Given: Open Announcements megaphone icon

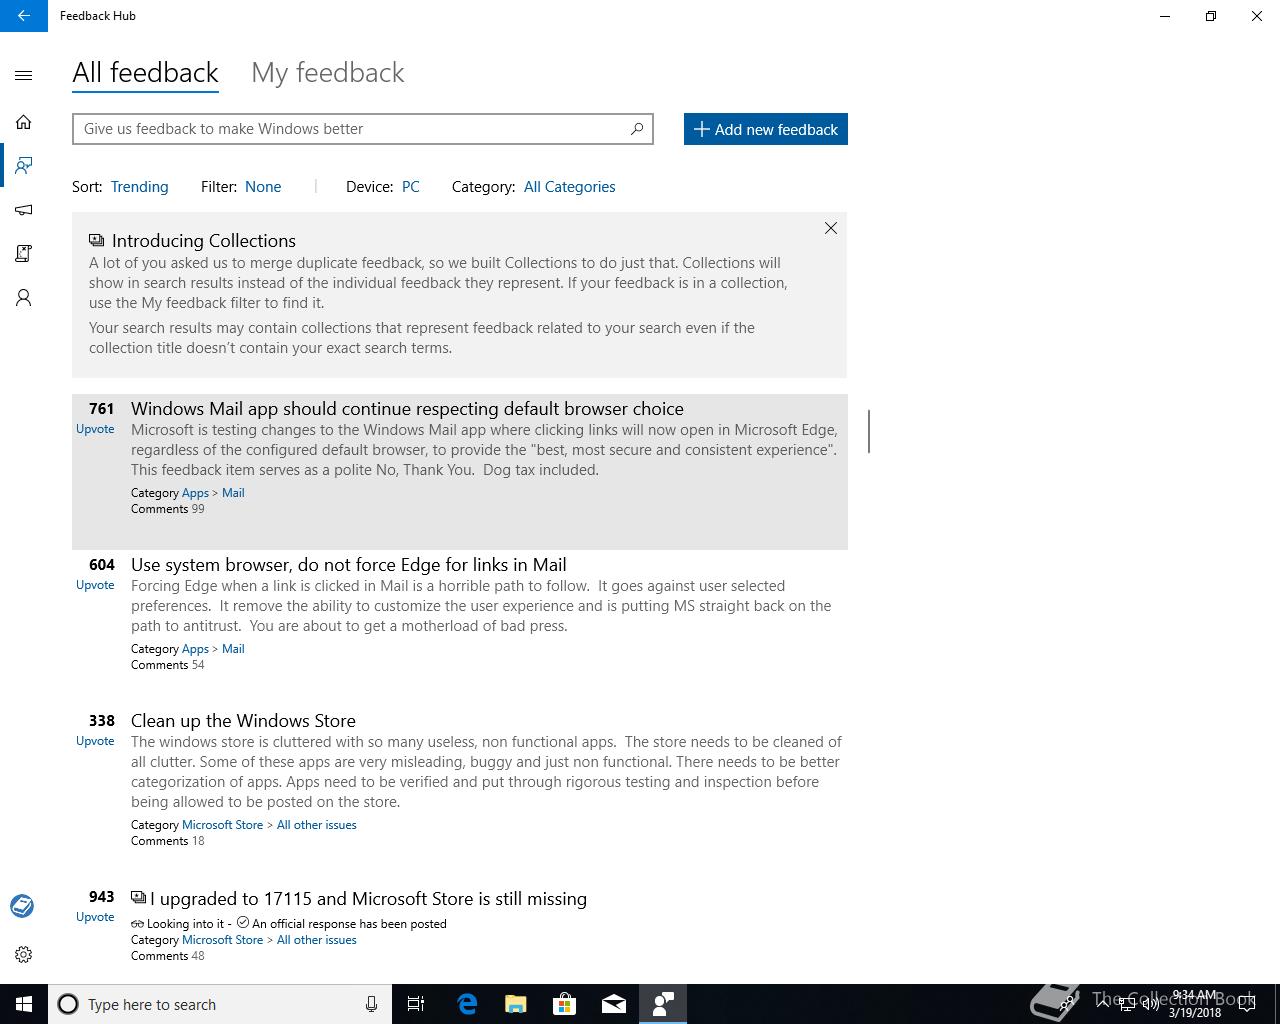Looking at the screenshot, I should pyautogui.click(x=24, y=209).
